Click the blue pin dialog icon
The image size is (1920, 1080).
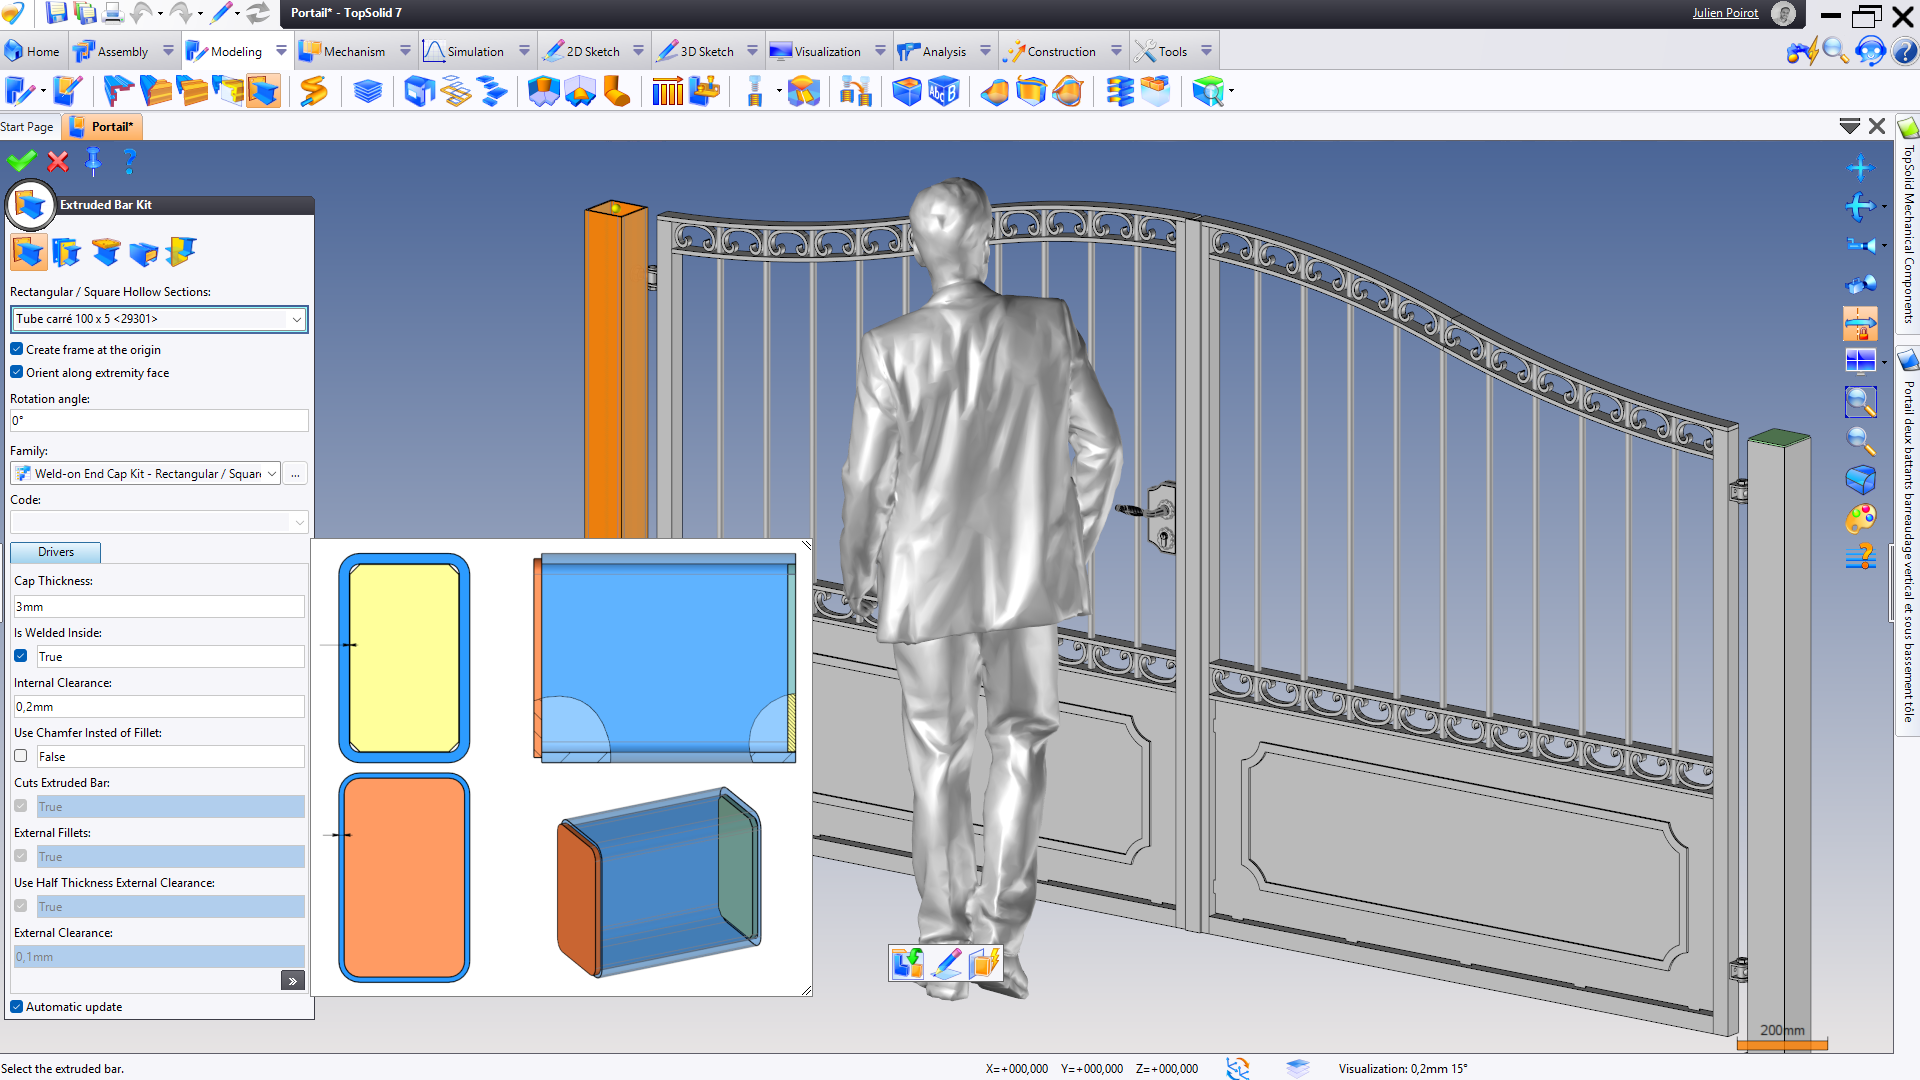click(93, 161)
